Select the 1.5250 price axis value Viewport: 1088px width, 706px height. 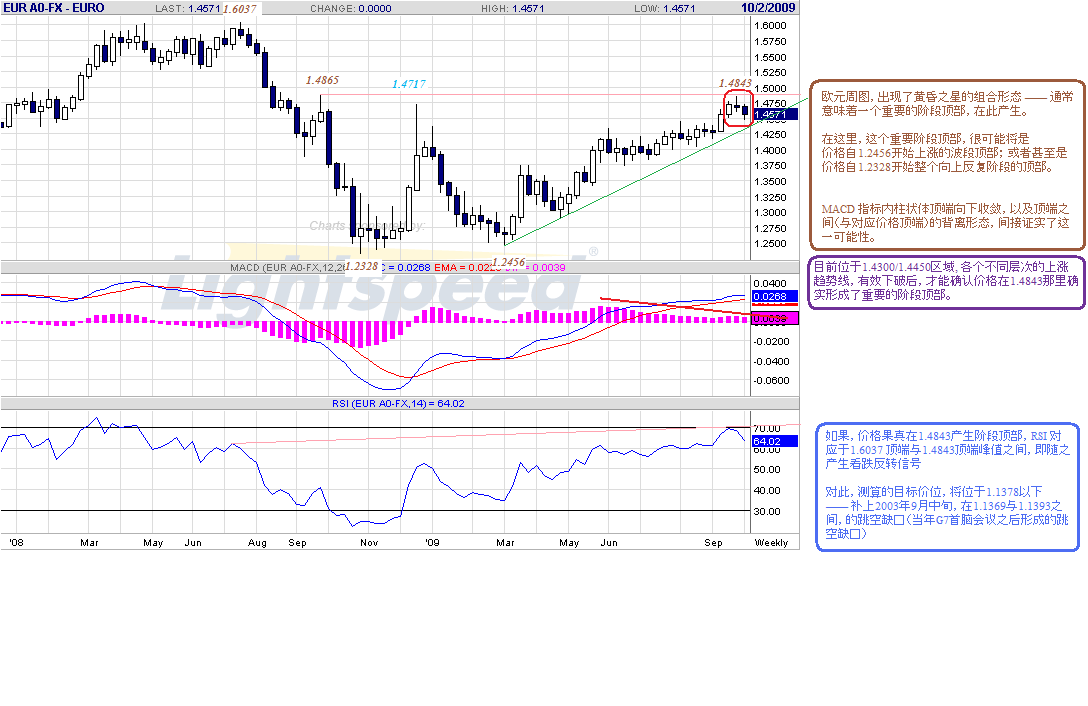[x=770, y=73]
